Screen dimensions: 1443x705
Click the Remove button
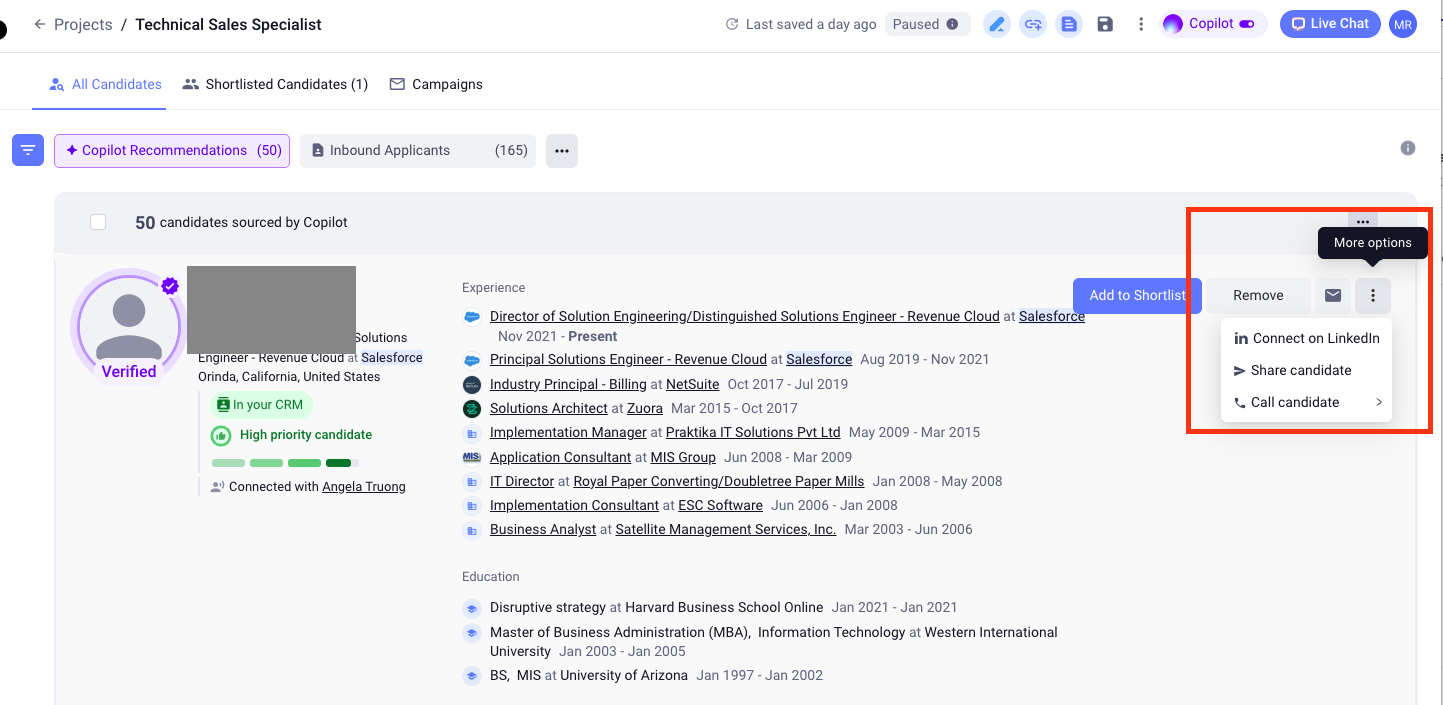[1258, 295]
